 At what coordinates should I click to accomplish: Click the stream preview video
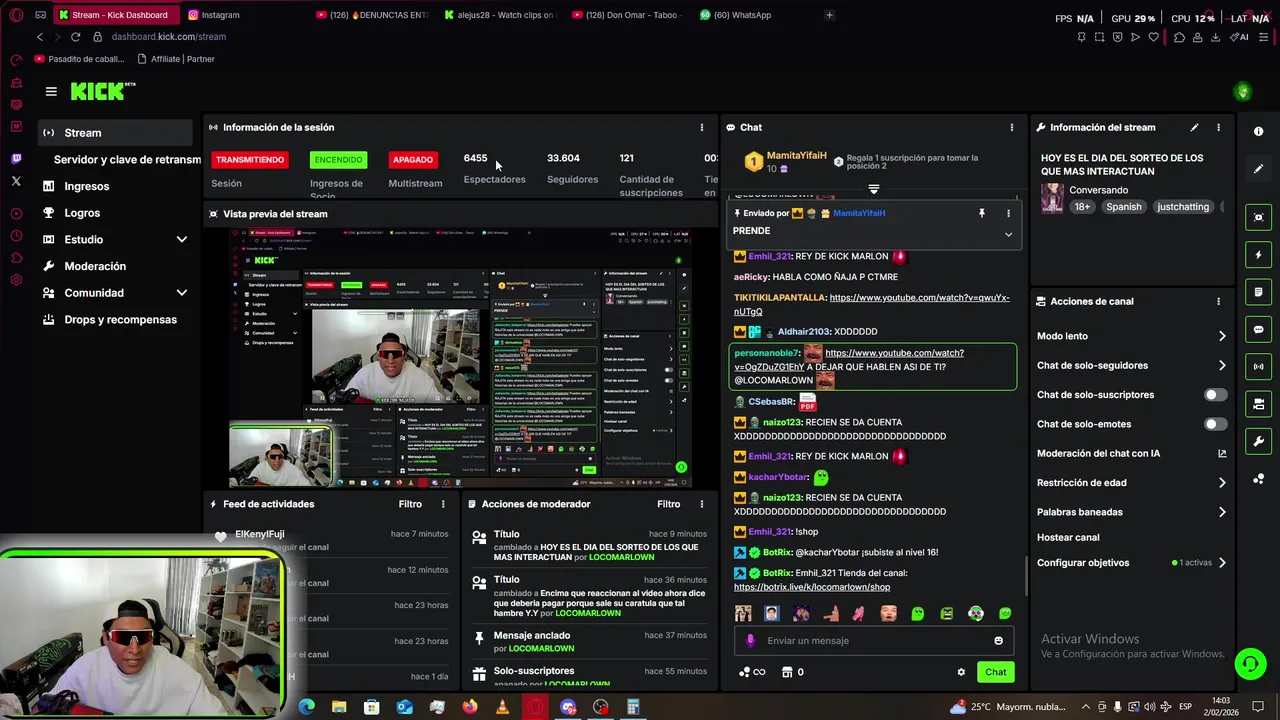point(460,358)
